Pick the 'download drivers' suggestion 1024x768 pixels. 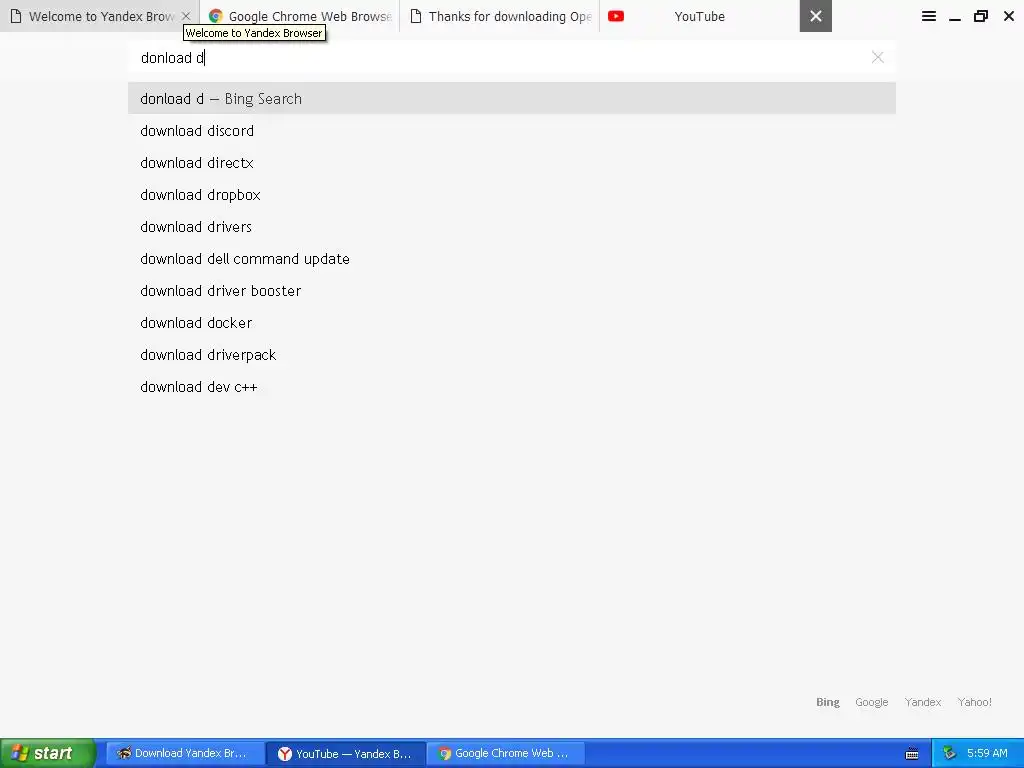tap(512, 227)
